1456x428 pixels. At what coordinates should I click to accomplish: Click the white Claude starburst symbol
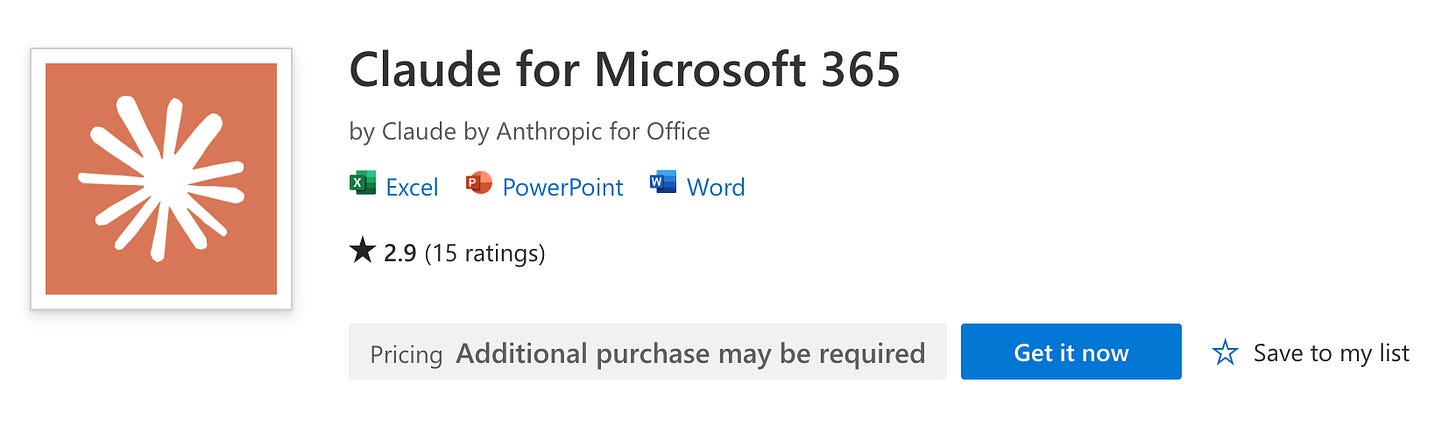(x=161, y=179)
